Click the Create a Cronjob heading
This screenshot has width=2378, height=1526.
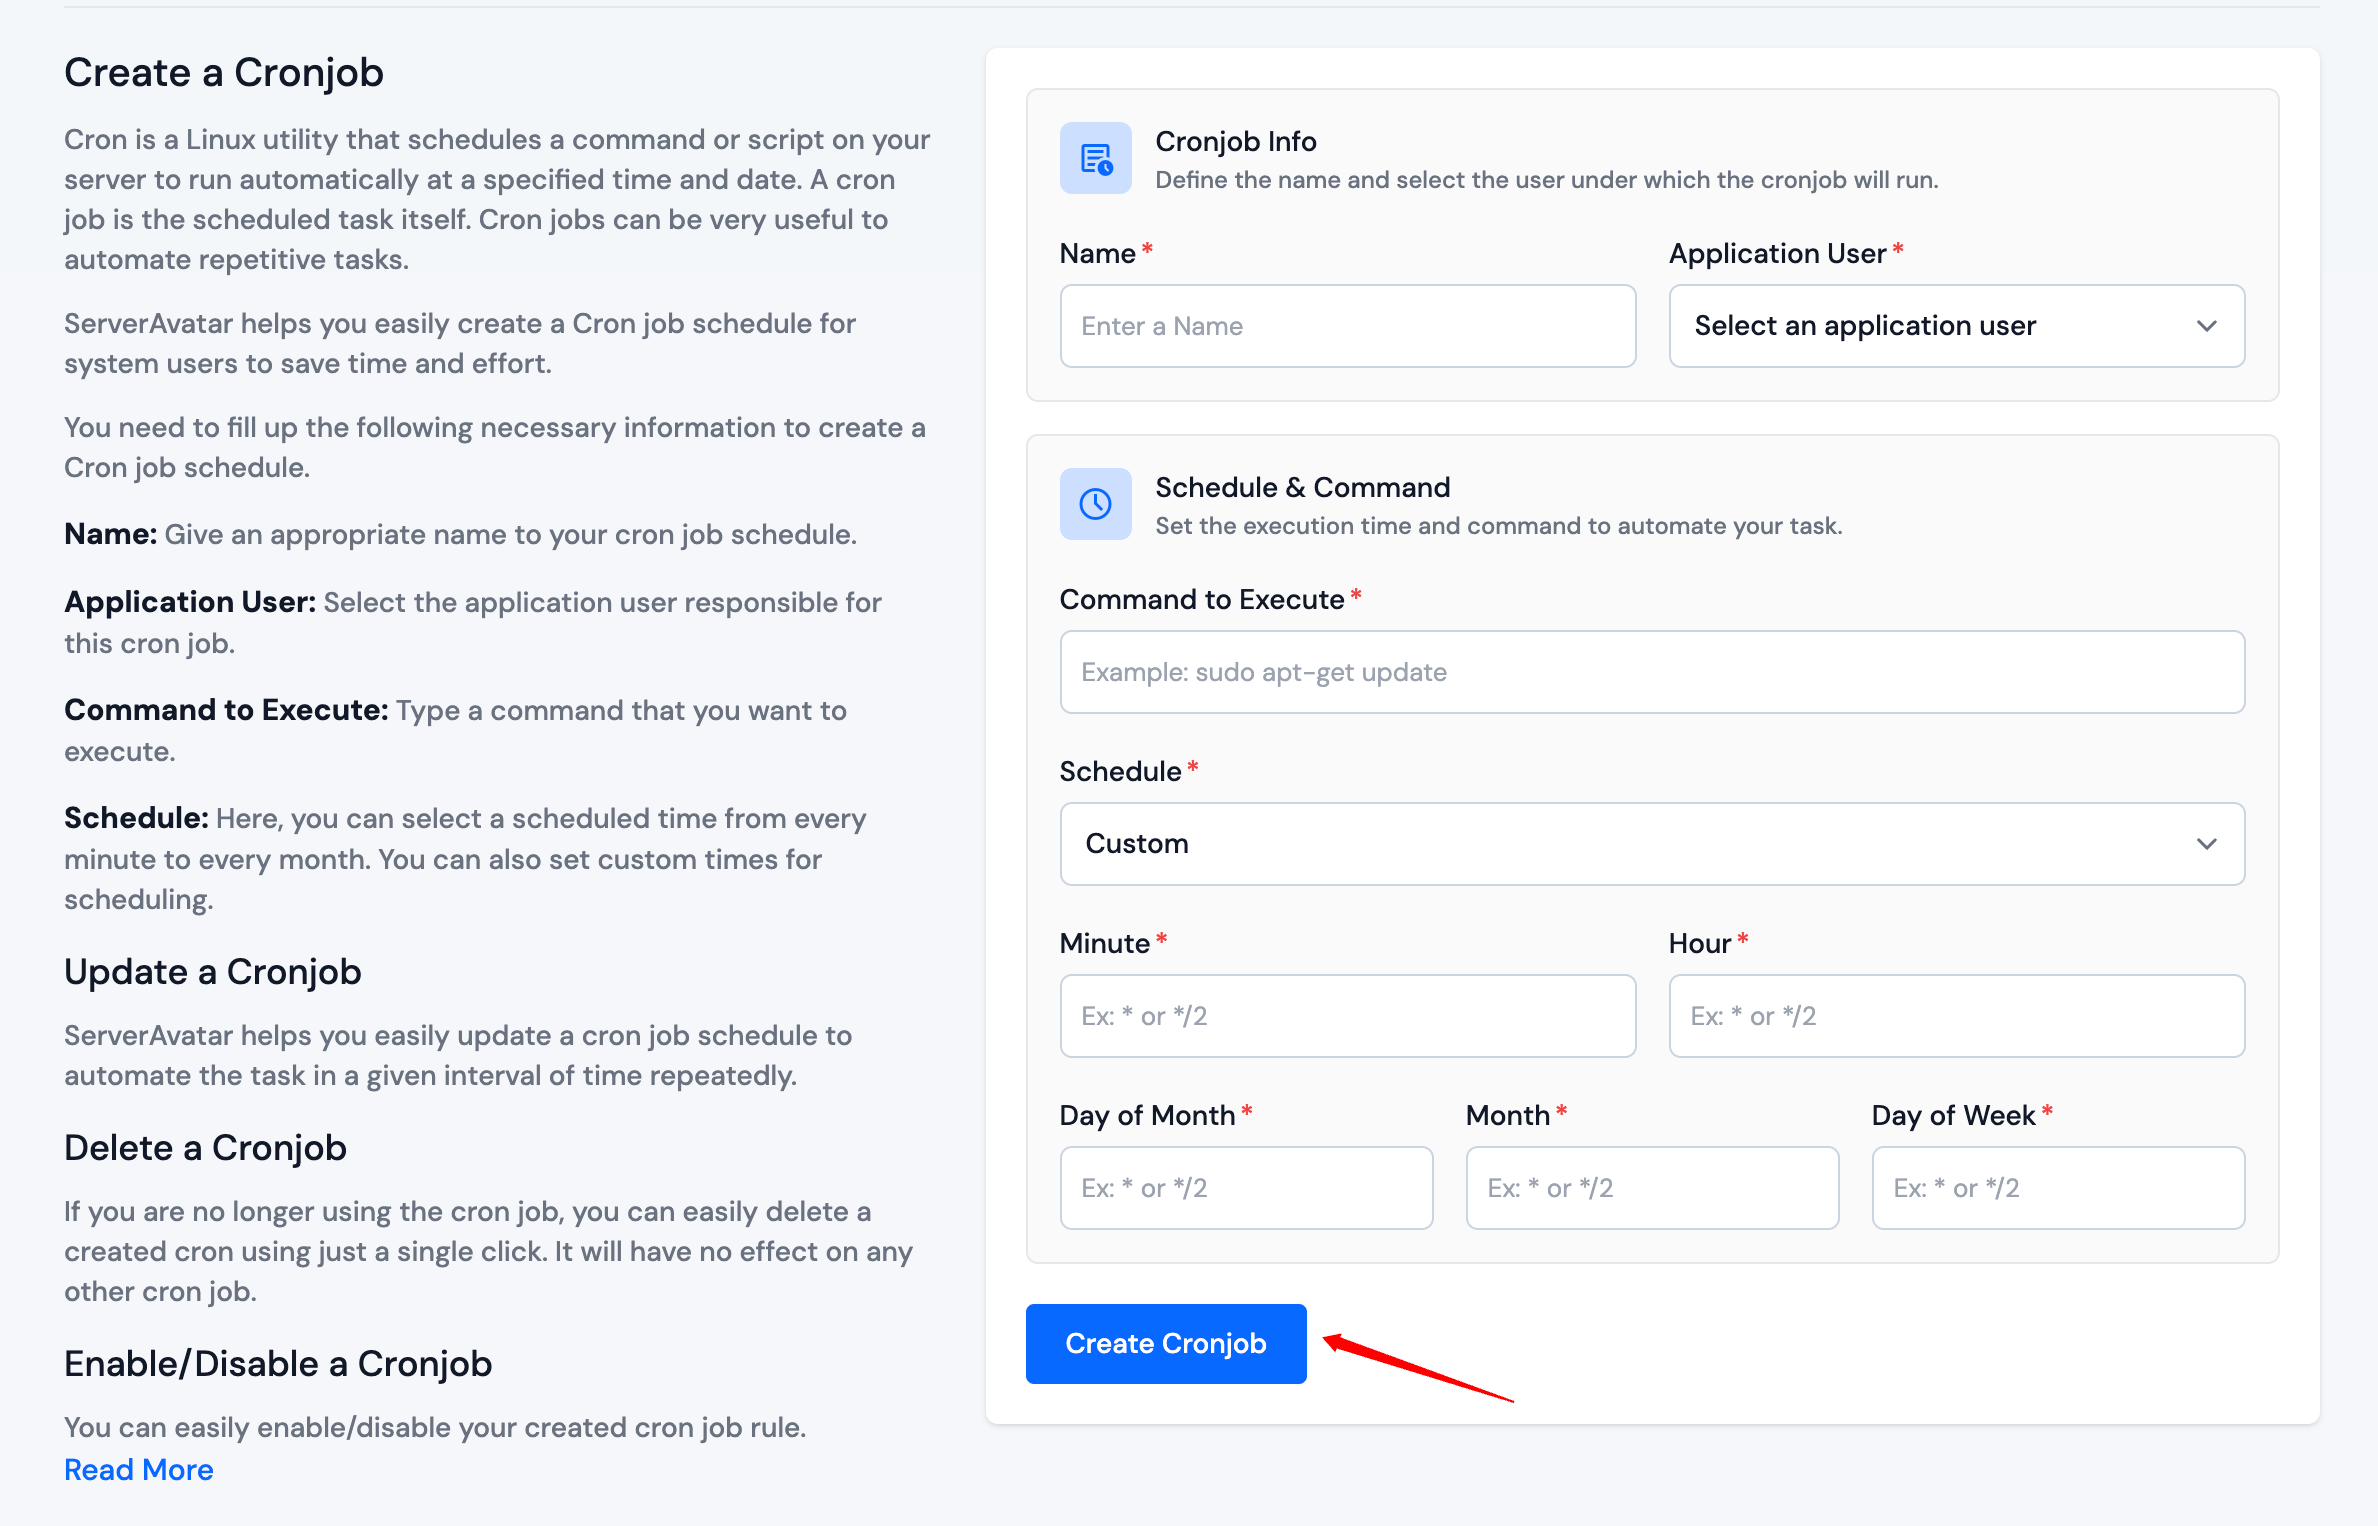pyautogui.click(x=224, y=73)
